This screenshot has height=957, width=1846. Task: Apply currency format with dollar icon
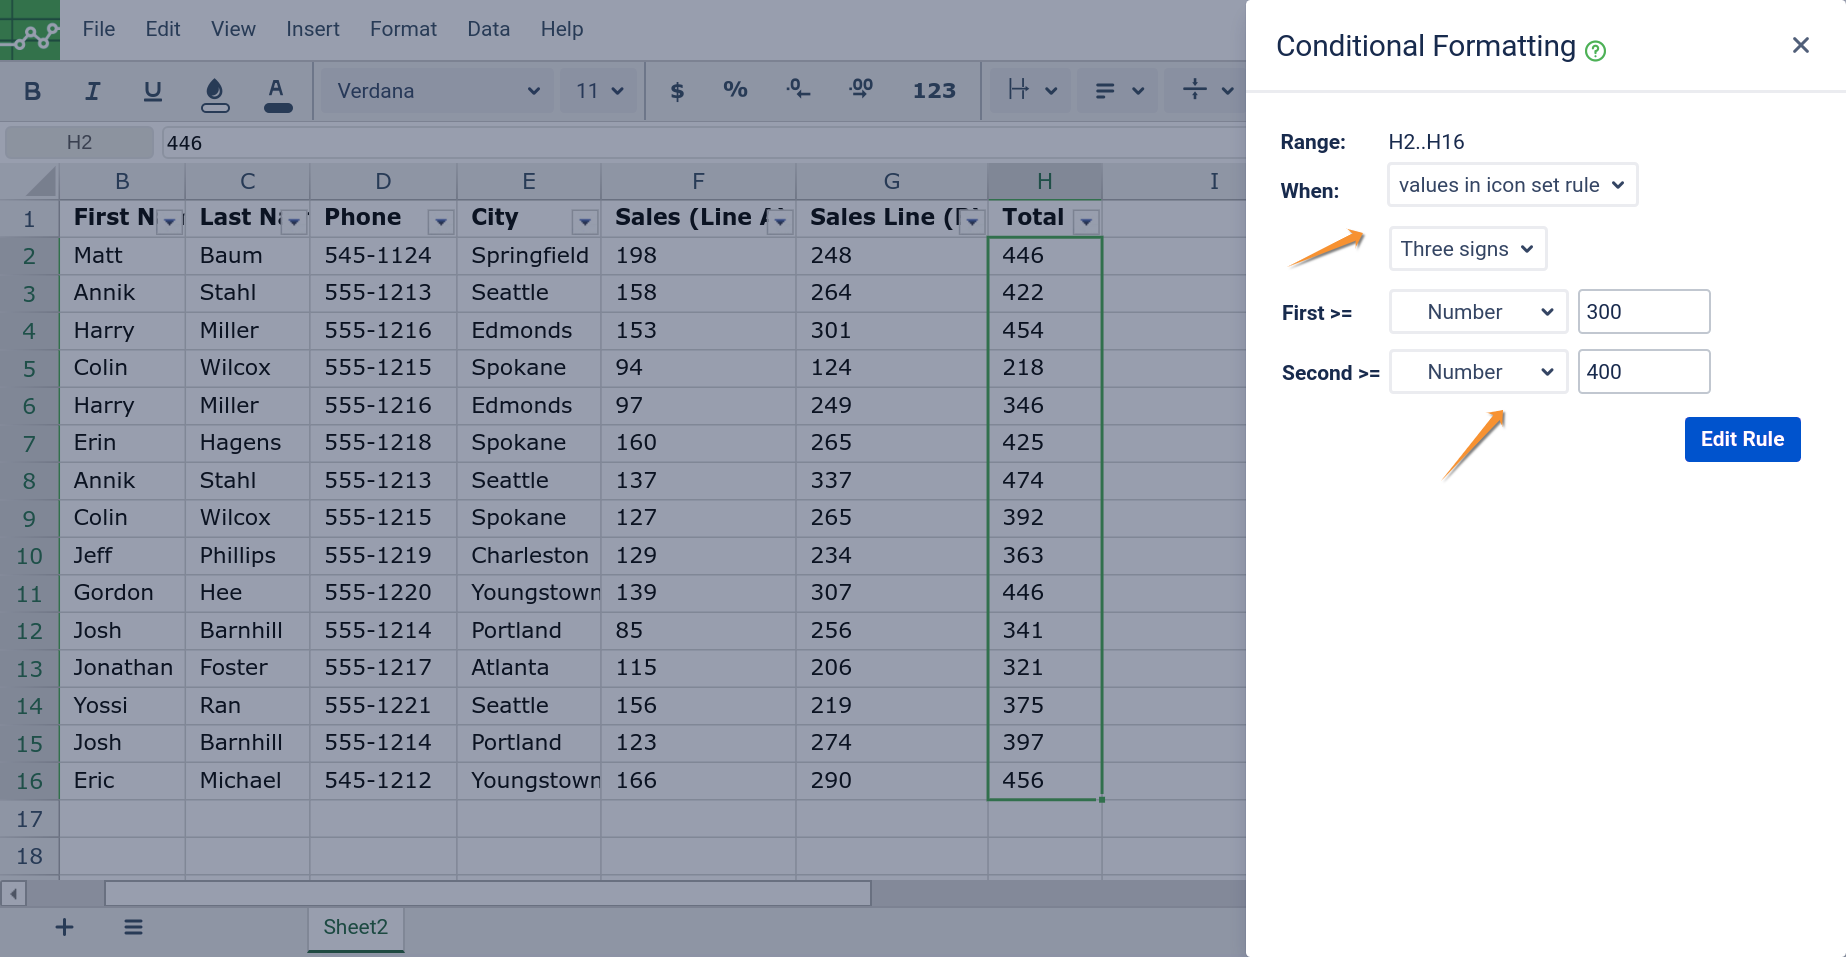677,91
